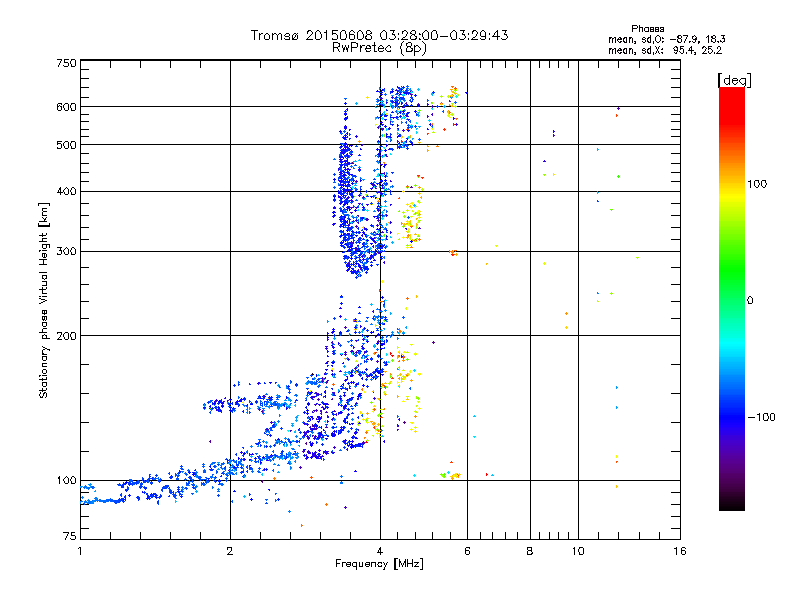Click the 300 height axis tick label

pyautogui.click(x=67, y=252)
